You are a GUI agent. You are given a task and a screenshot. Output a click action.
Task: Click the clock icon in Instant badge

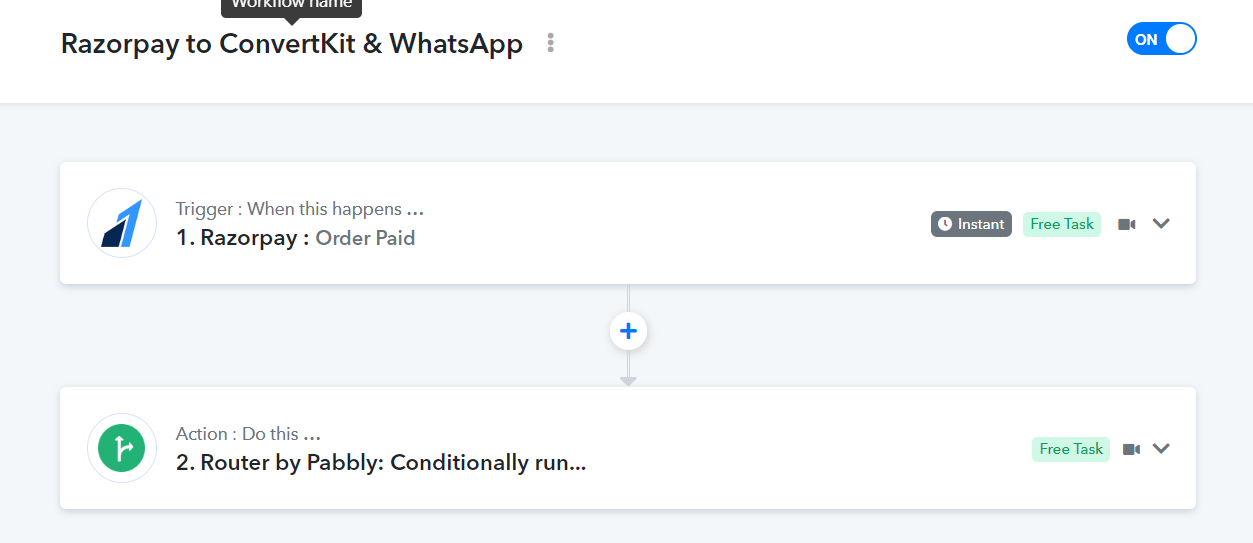click(x=945, y=224)
